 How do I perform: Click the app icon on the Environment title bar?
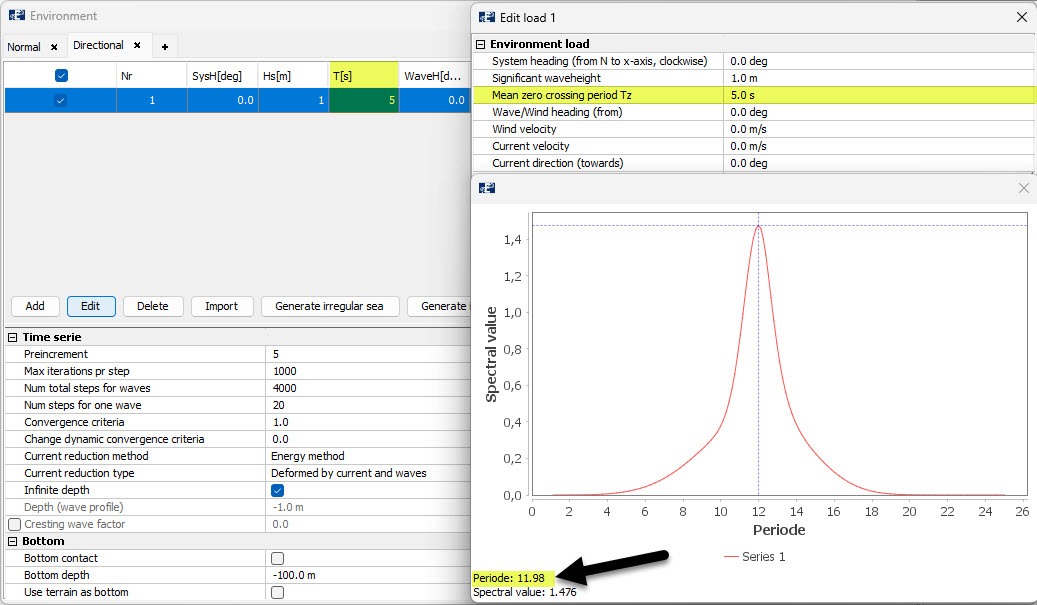[x=16, y=15]
